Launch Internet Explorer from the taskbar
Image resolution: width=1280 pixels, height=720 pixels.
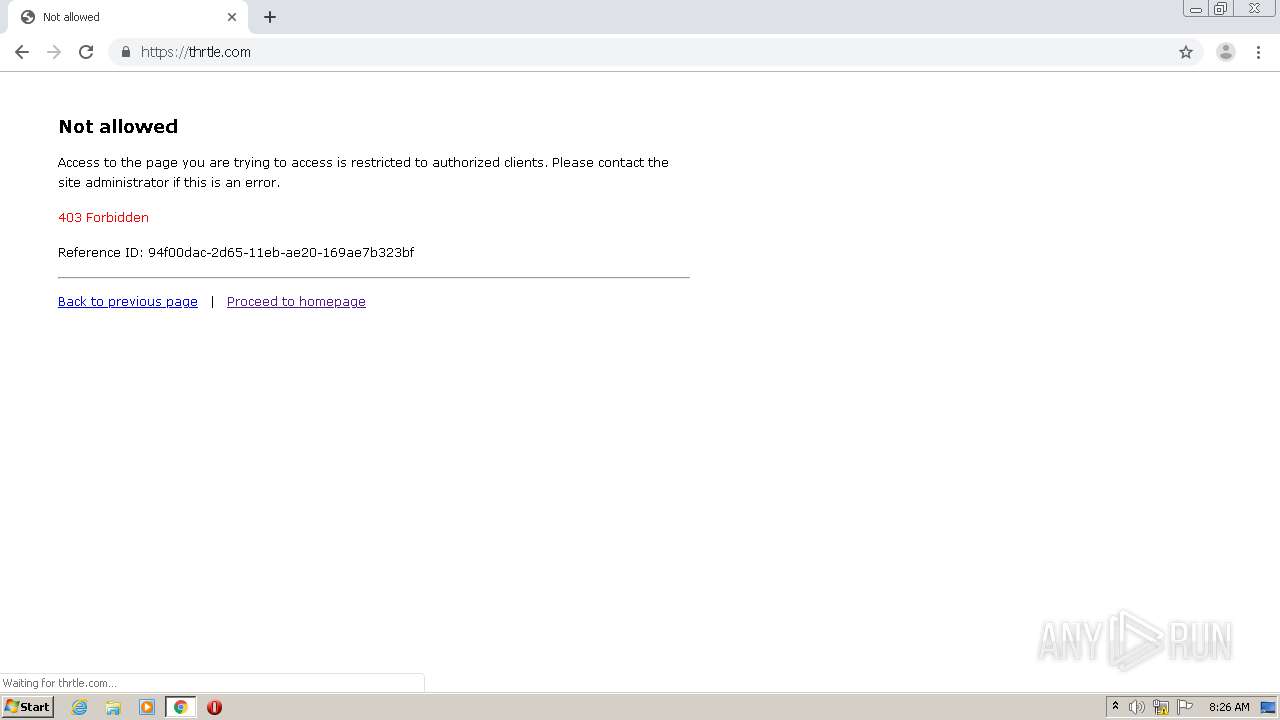[x=80, y=707]
